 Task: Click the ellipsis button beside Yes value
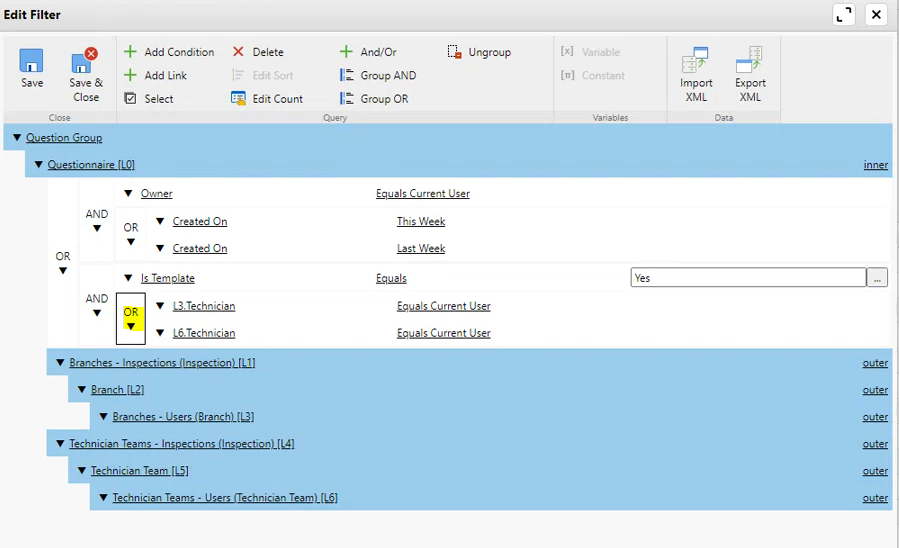[x=877, y=278]
